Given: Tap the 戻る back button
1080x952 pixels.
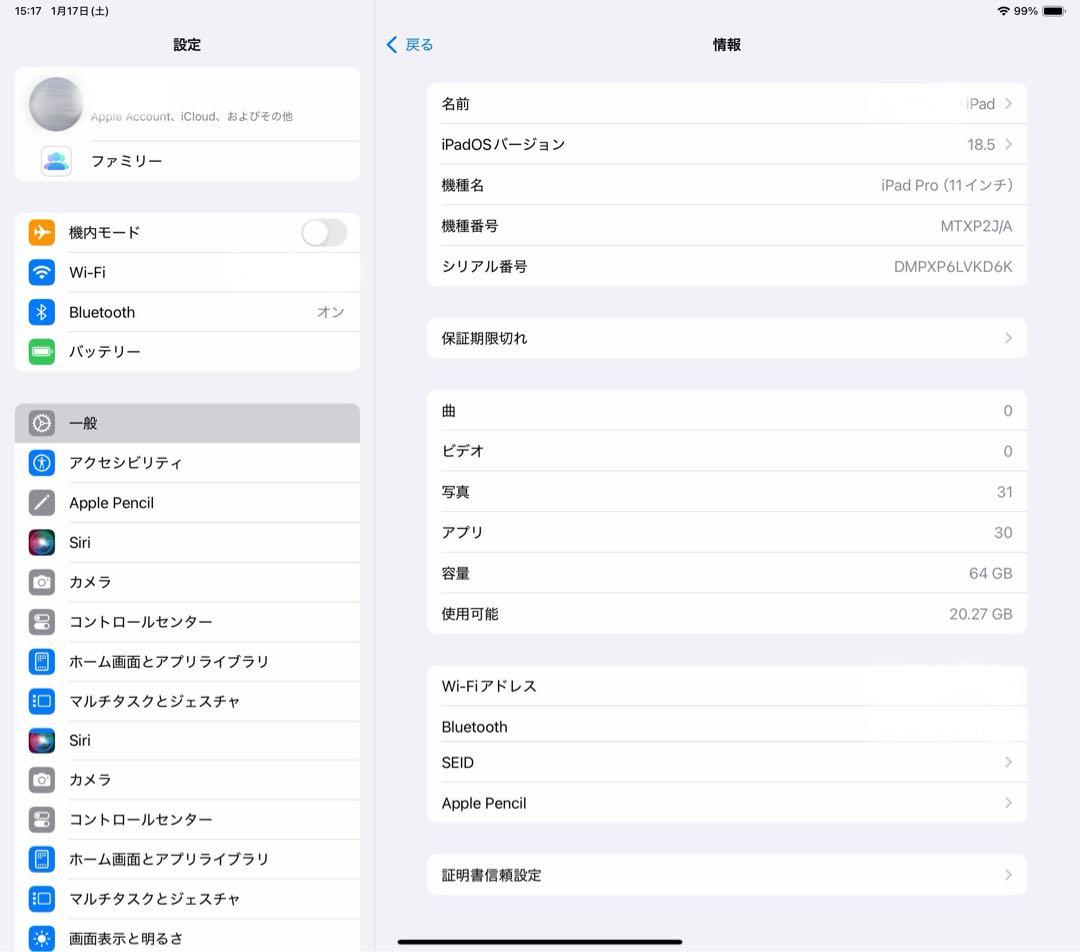Looking at the screenshot, I should (x=409, y=44).
